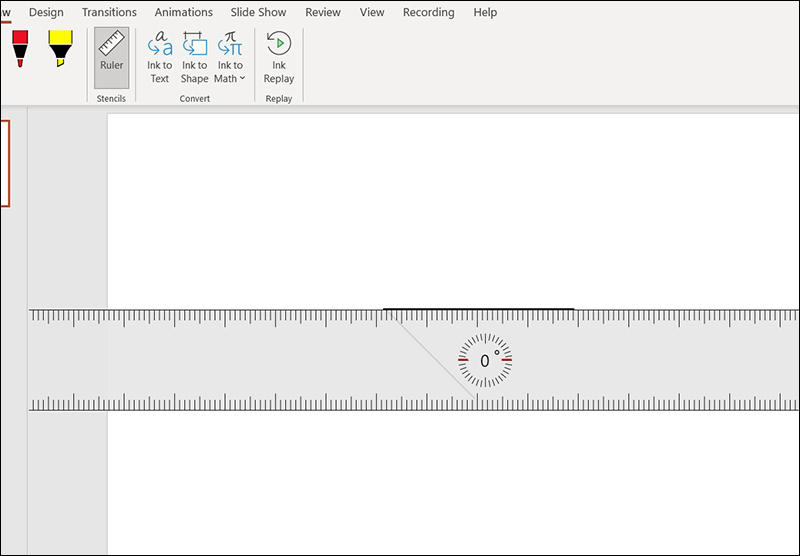Image resolution: width=800 pixels, height=556 pixels.
Task: Switch to the View tab
Action: [x=372, y=13]
